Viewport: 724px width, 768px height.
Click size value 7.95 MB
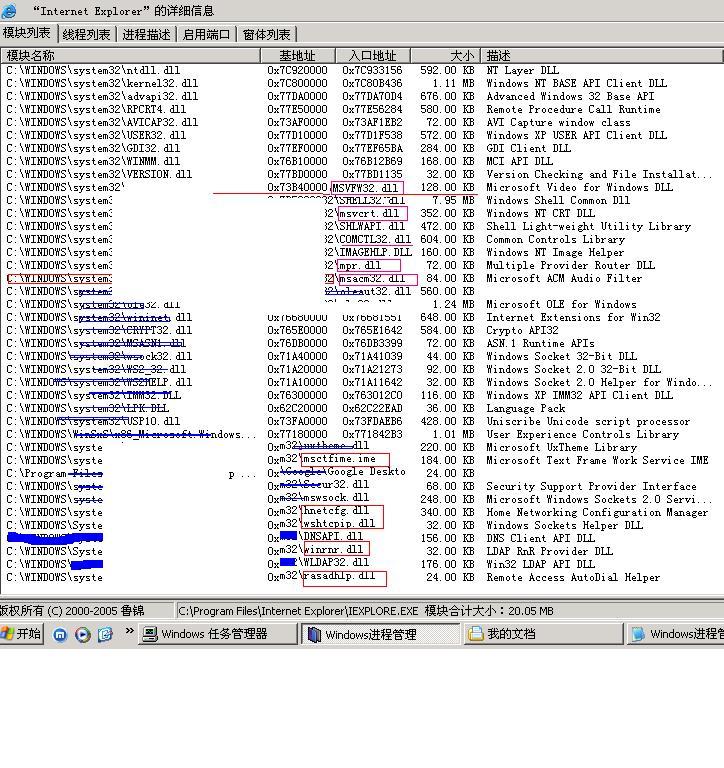pyautogui.click(x=454, y=200)
